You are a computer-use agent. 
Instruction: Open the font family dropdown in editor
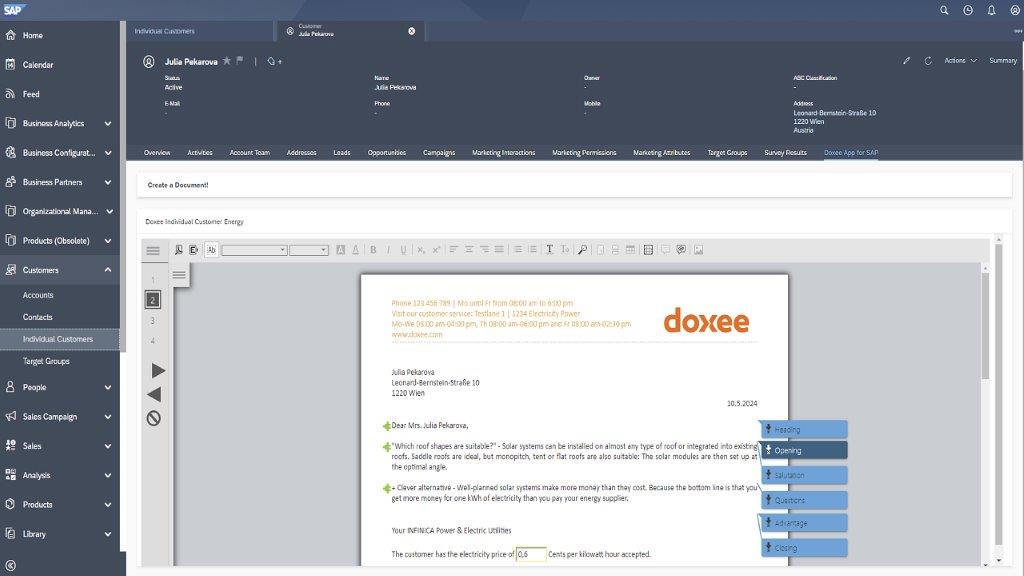pos(254,250)
